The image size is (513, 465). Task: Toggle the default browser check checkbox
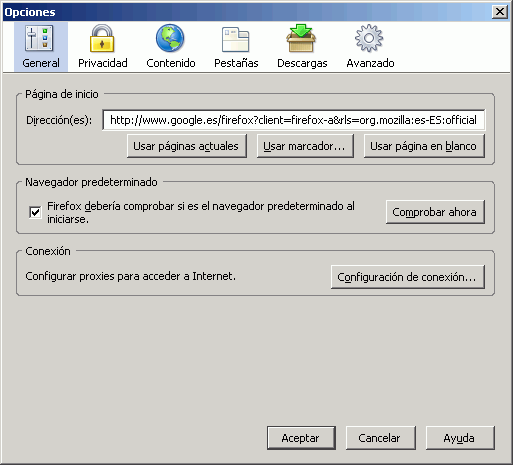[35, 212]
